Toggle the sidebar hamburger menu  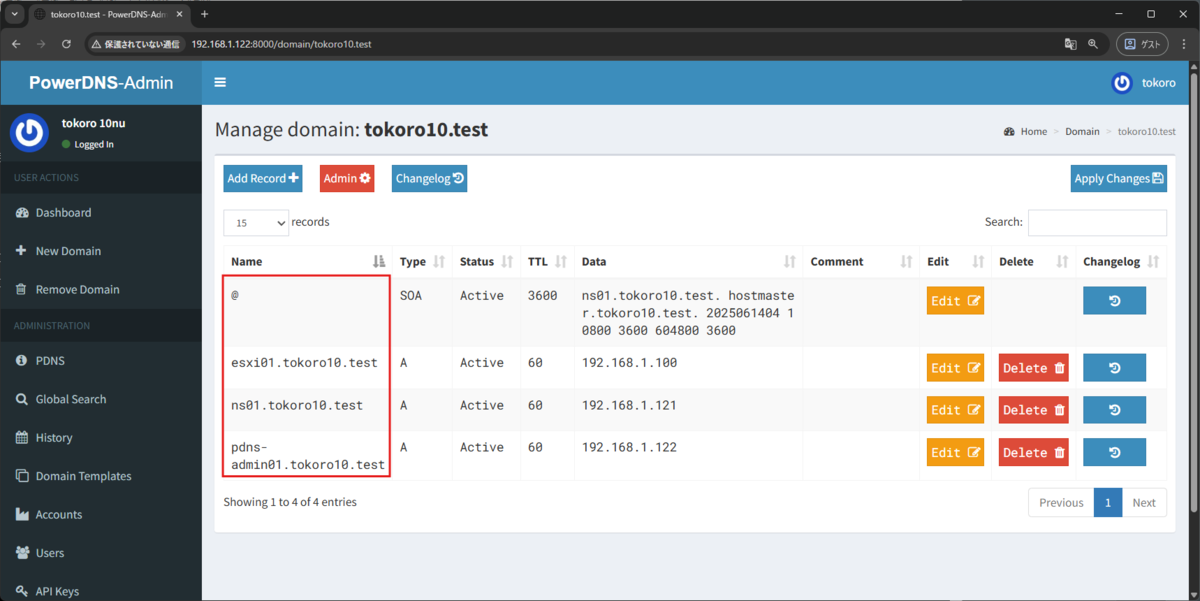click(220, 83)
